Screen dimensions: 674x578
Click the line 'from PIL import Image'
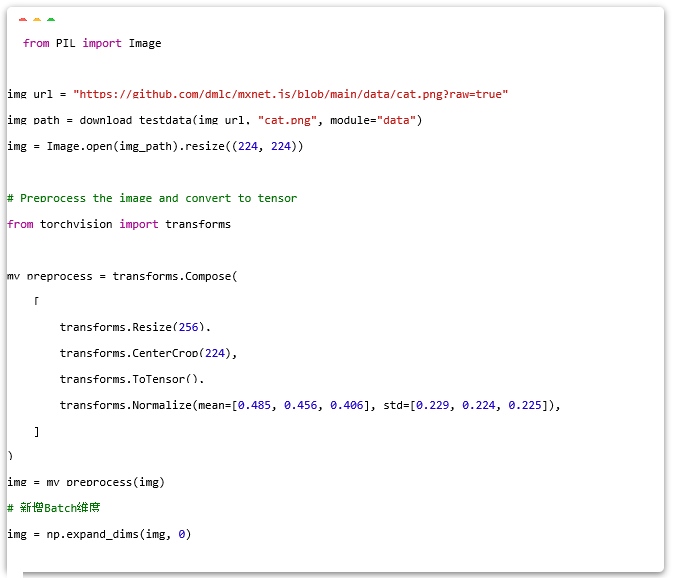click(92, 43)
